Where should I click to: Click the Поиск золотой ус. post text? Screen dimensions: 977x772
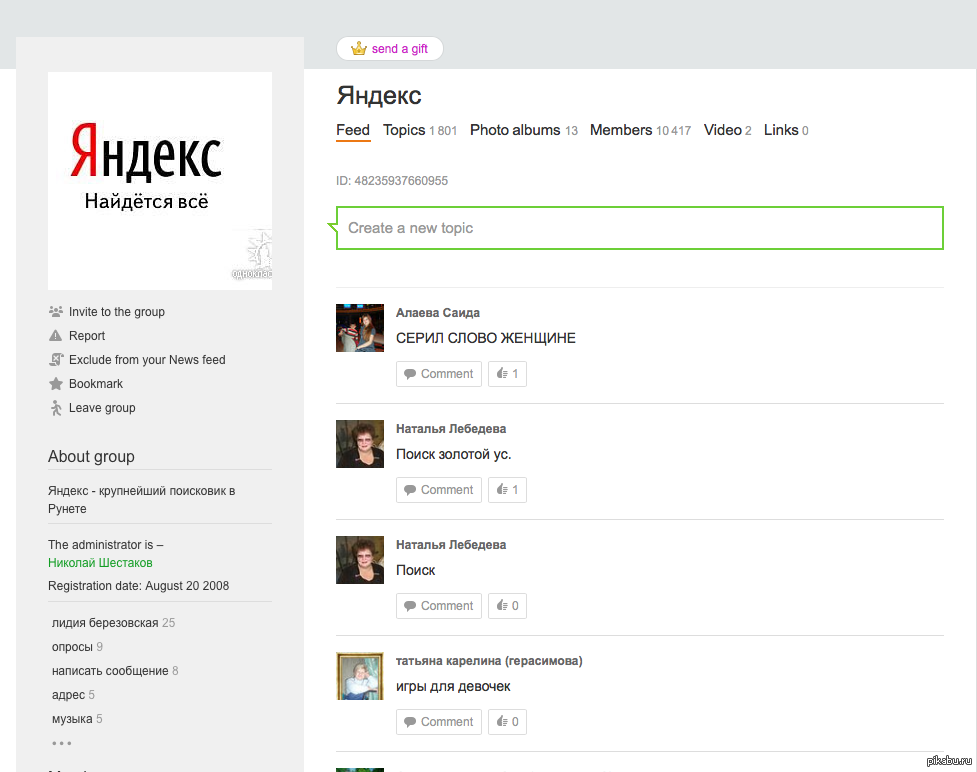pyautogui.click(x=454, y=454)
